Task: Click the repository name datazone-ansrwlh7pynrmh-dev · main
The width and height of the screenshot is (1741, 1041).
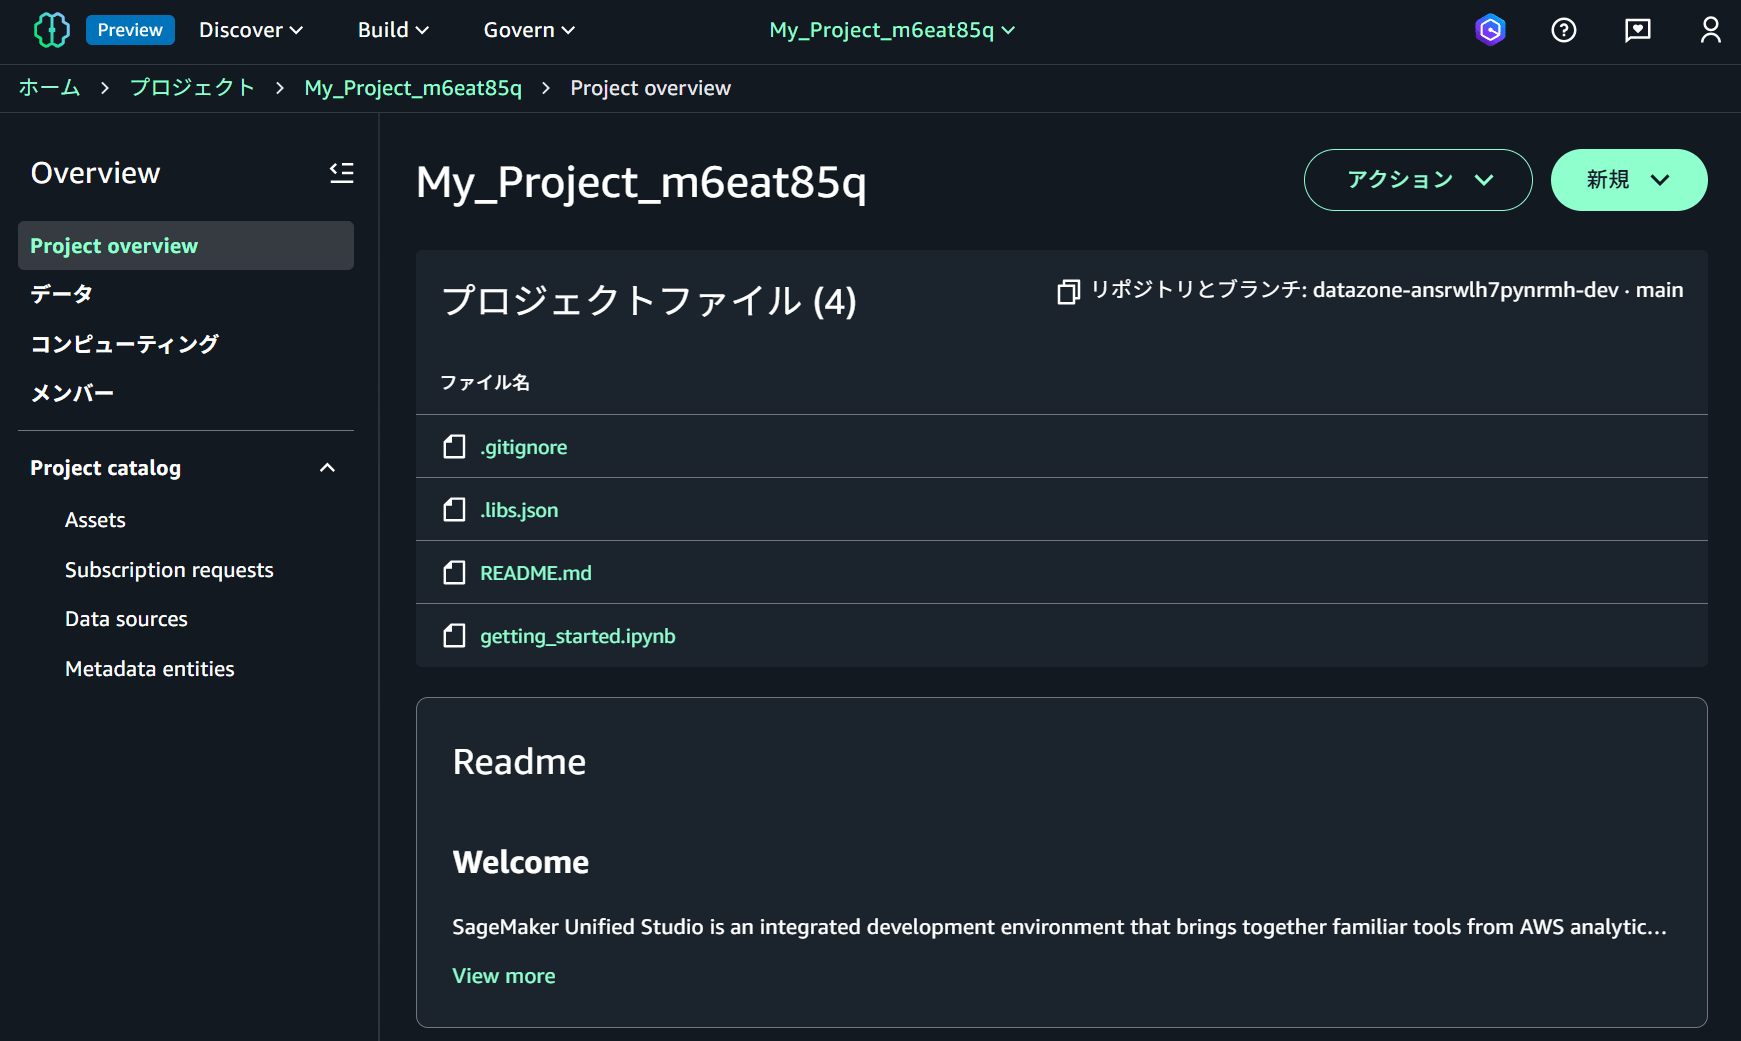Action: coord(1498,290)
